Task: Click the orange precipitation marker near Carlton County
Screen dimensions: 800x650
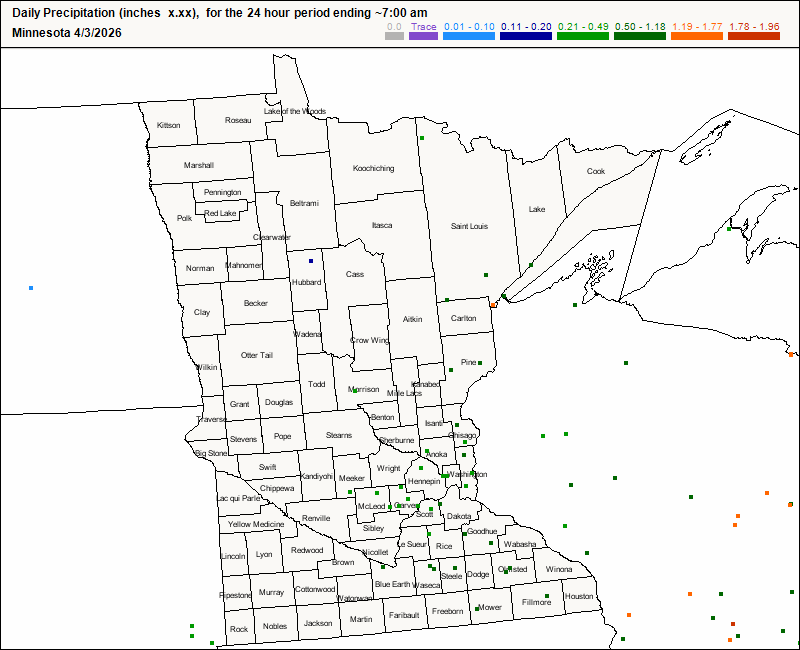Action: tap(494, 305)
